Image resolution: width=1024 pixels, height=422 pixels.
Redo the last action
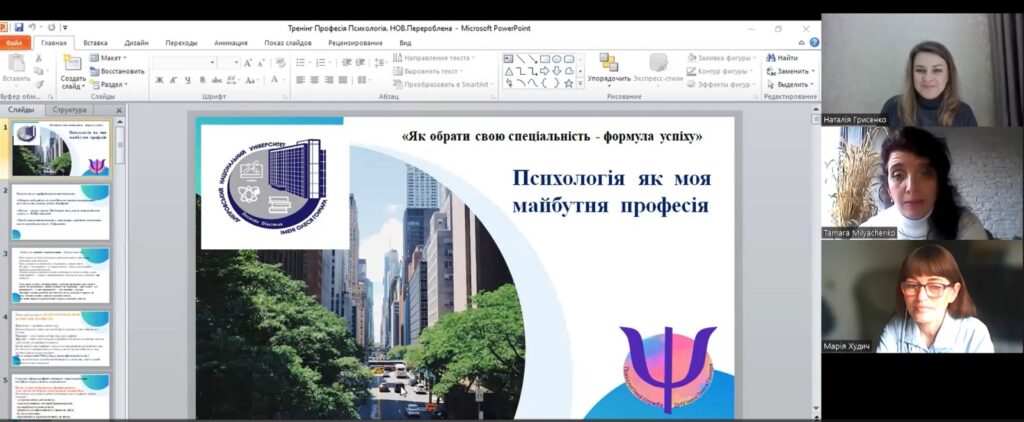(52, 28)
